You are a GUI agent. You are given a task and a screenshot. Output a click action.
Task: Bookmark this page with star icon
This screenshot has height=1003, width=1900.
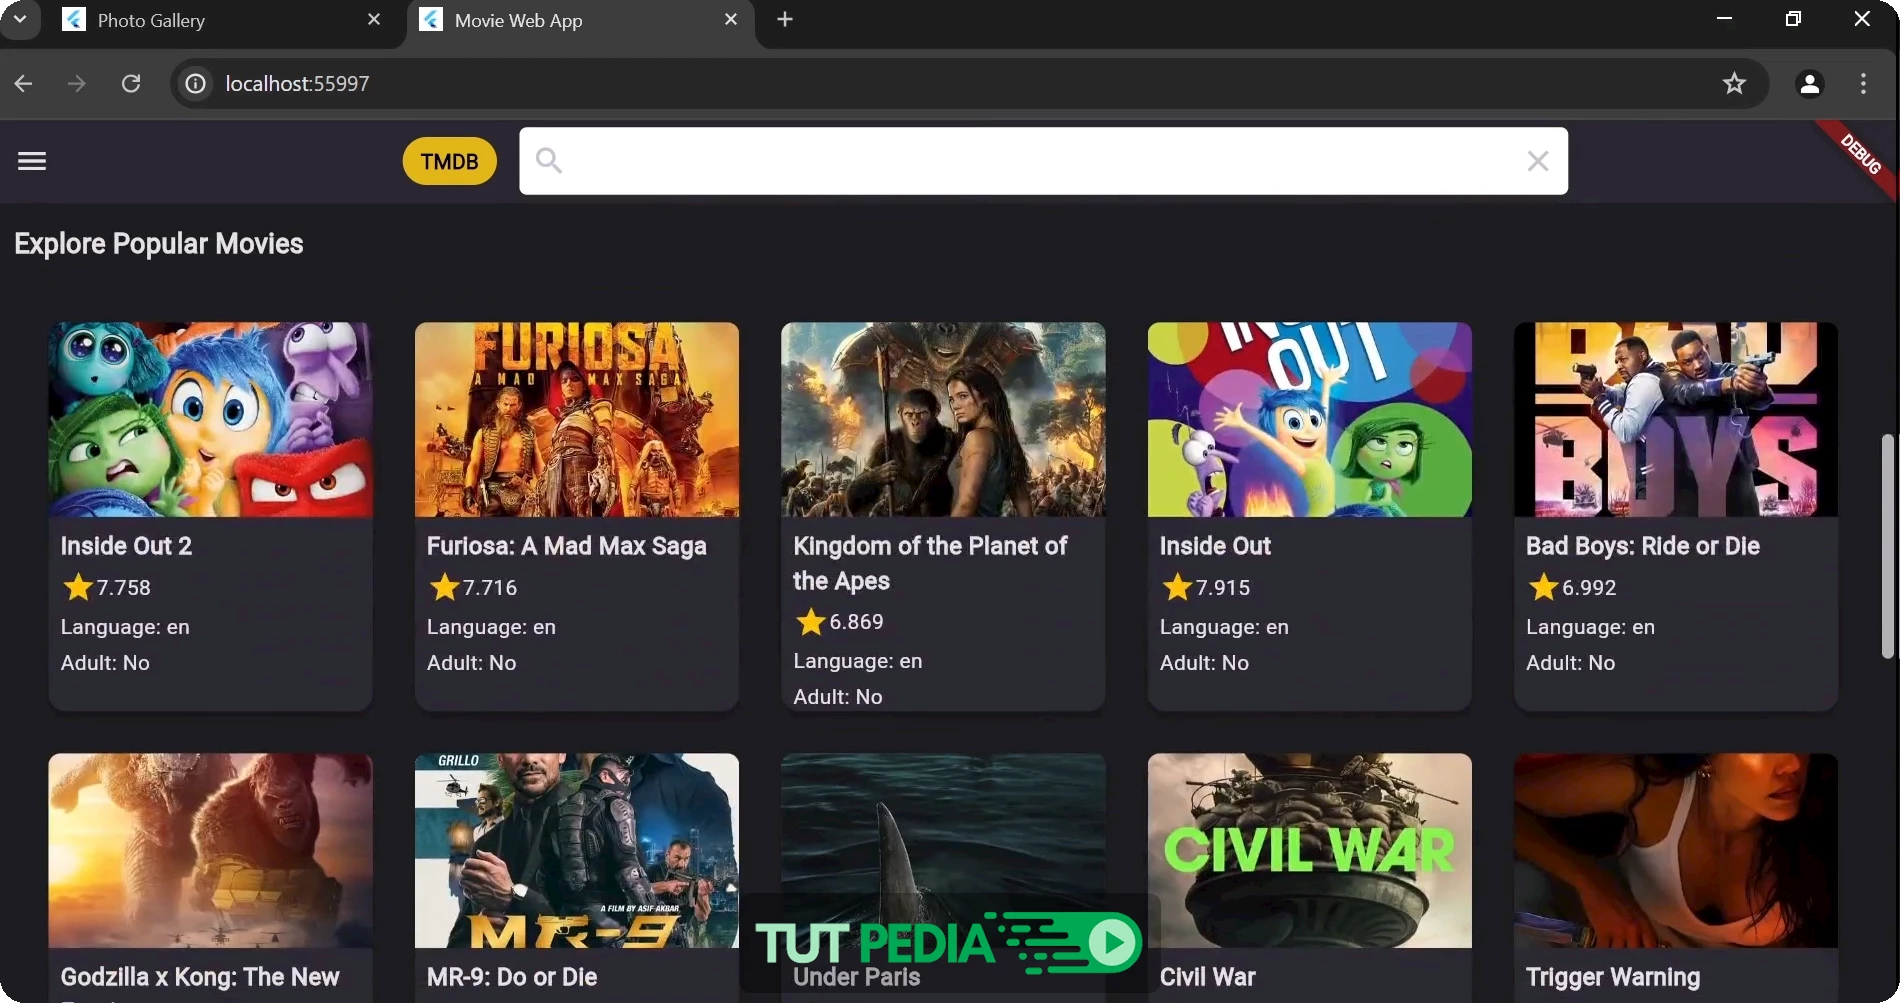point(1734,84)
